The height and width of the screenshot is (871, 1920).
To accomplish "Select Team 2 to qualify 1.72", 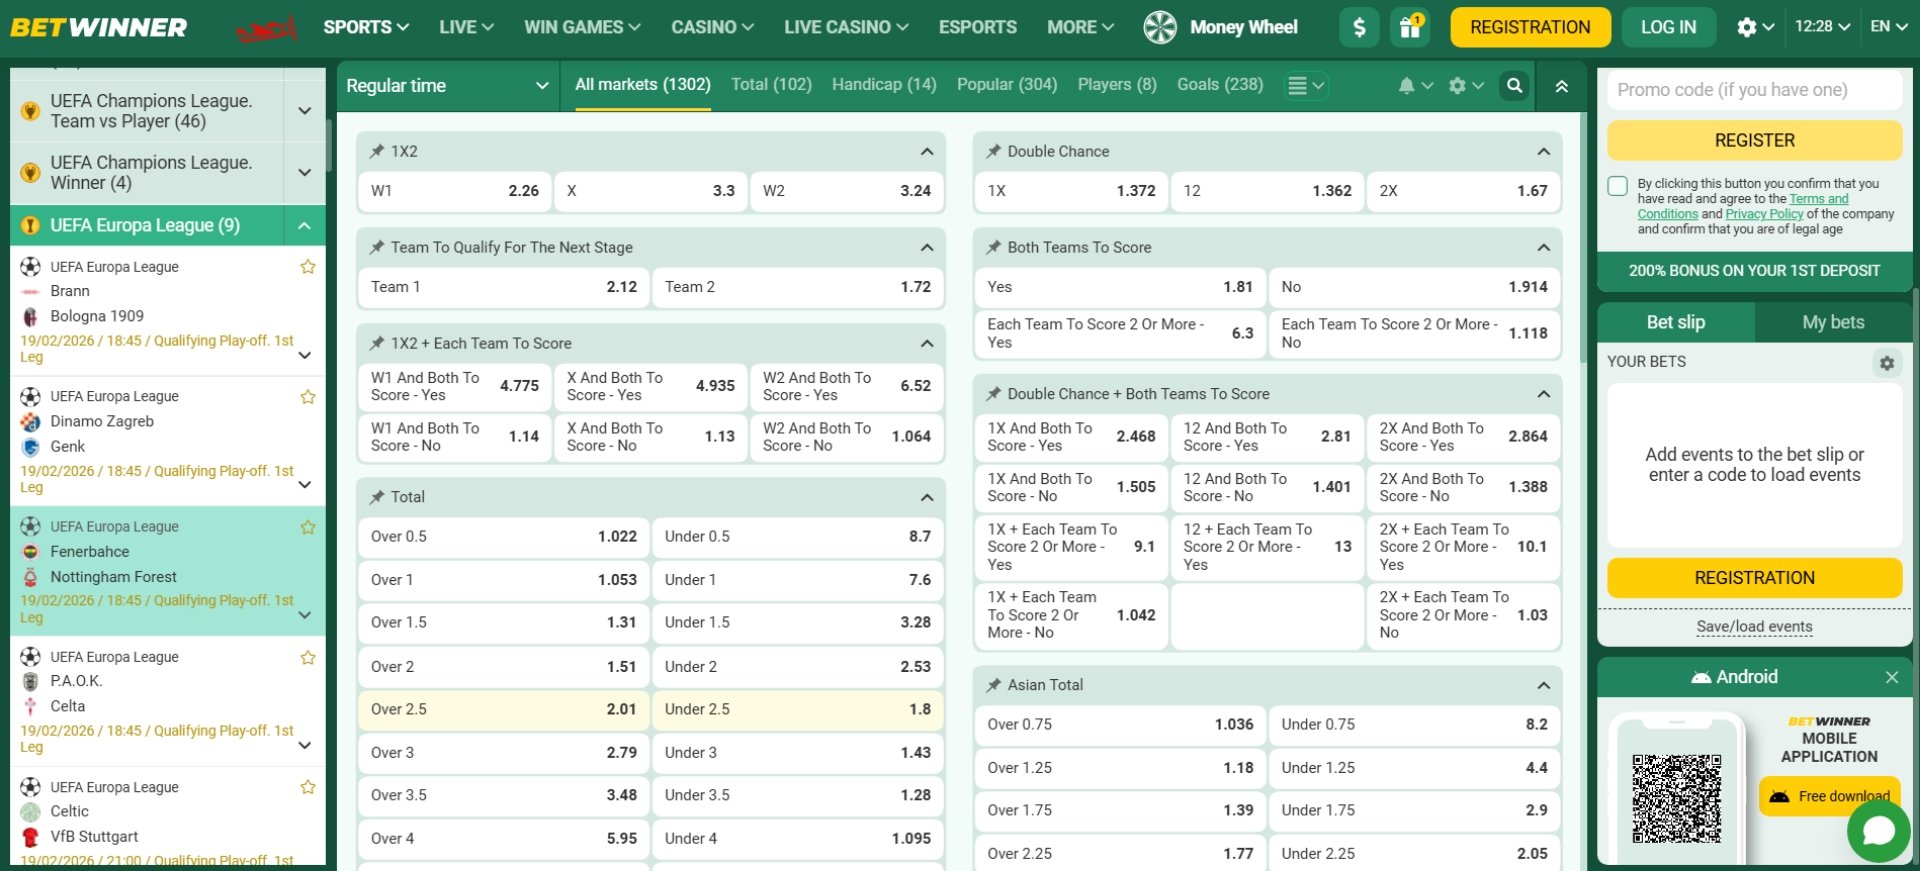I will 797,287.
